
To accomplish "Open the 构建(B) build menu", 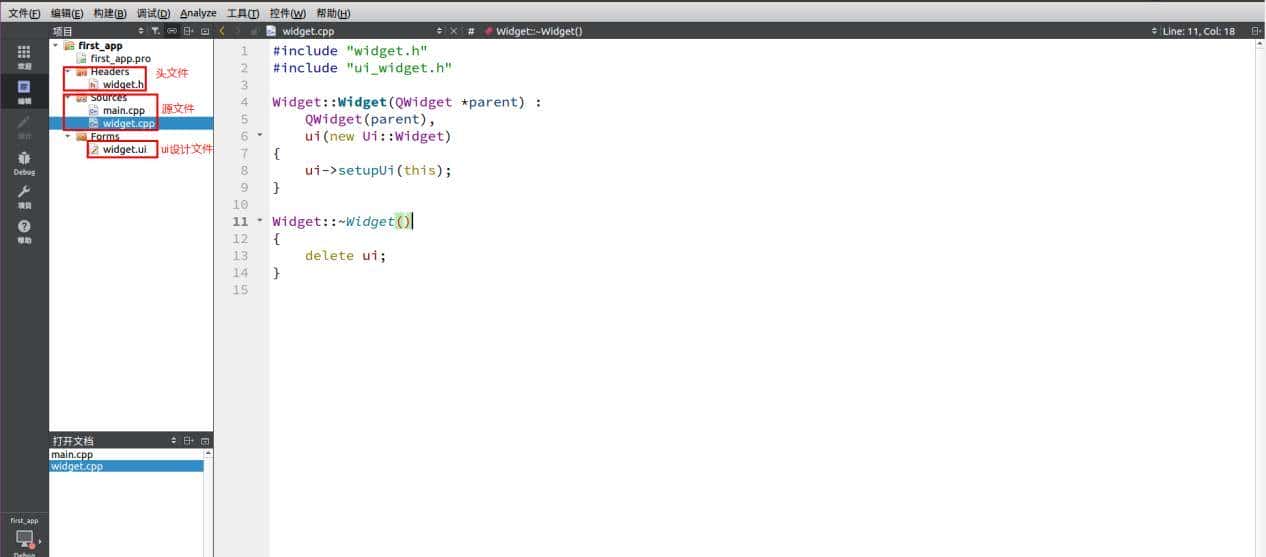I will pos(110,13).
